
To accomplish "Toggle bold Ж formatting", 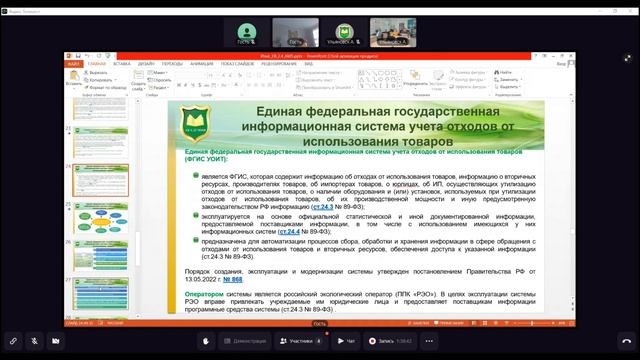I will click(179, 85).
